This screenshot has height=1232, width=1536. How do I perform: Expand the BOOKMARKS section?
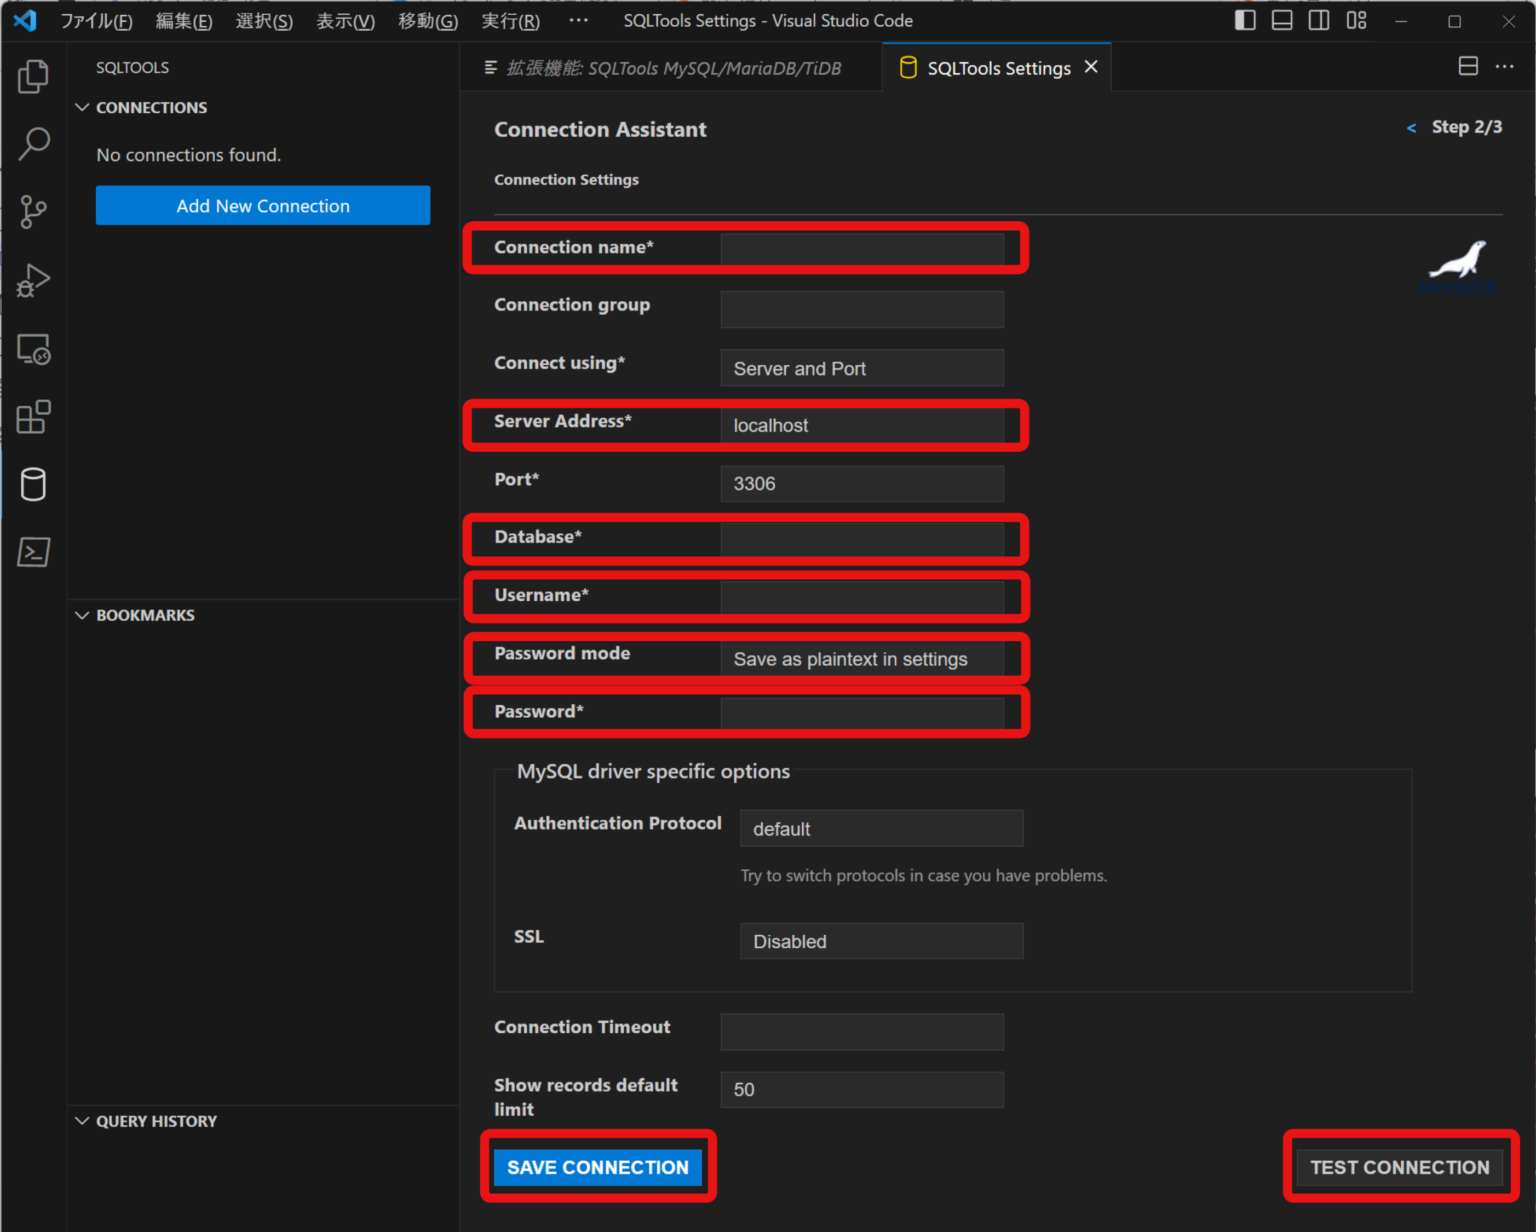click(x=134, y=615)
